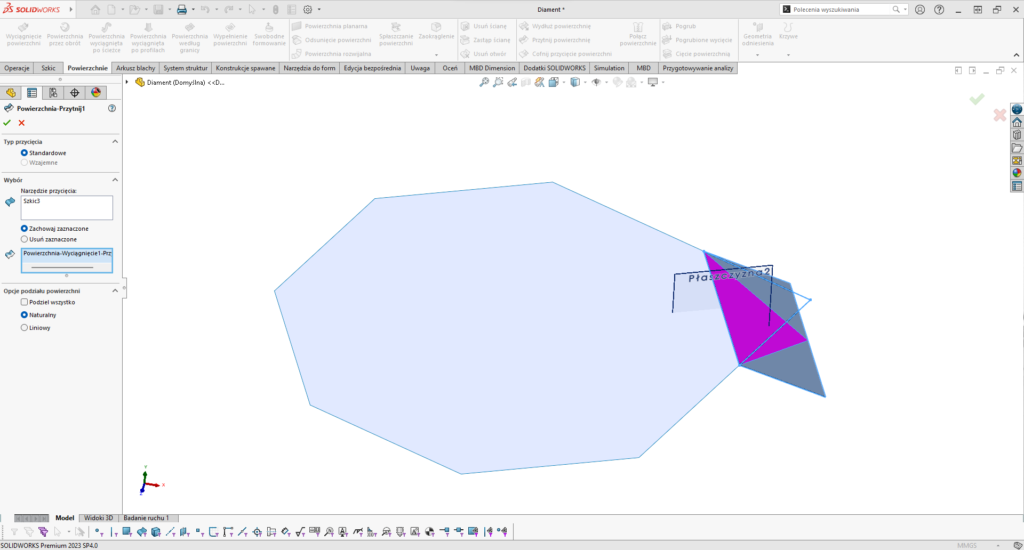
Task: Confirm the surface trim with green checkmark
Action: point(8,122)
